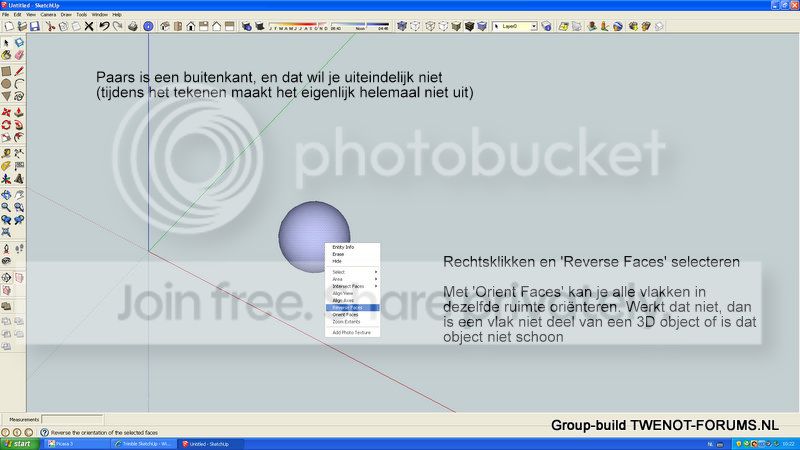
Task: Click Get Models toolbar icon
Action: (x=633, y=26)
